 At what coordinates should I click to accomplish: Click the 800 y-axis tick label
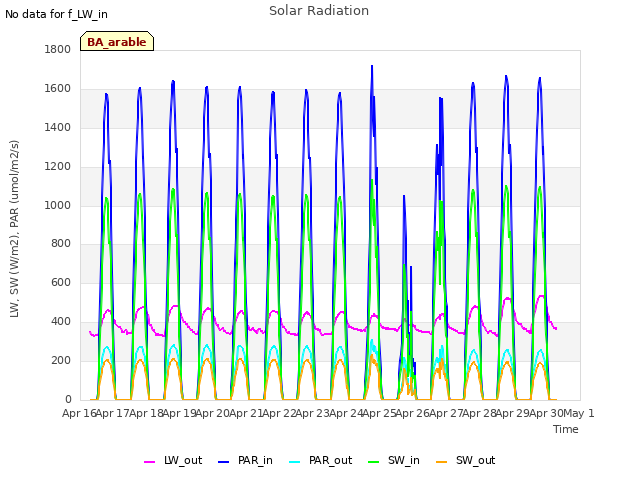pos(61,244)
